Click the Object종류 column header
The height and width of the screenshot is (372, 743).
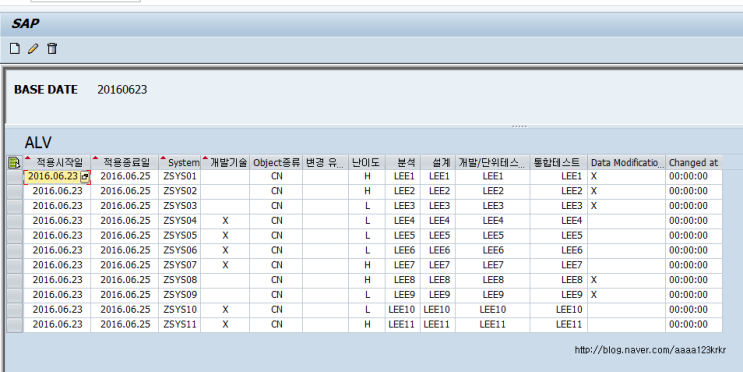(276, 163)
